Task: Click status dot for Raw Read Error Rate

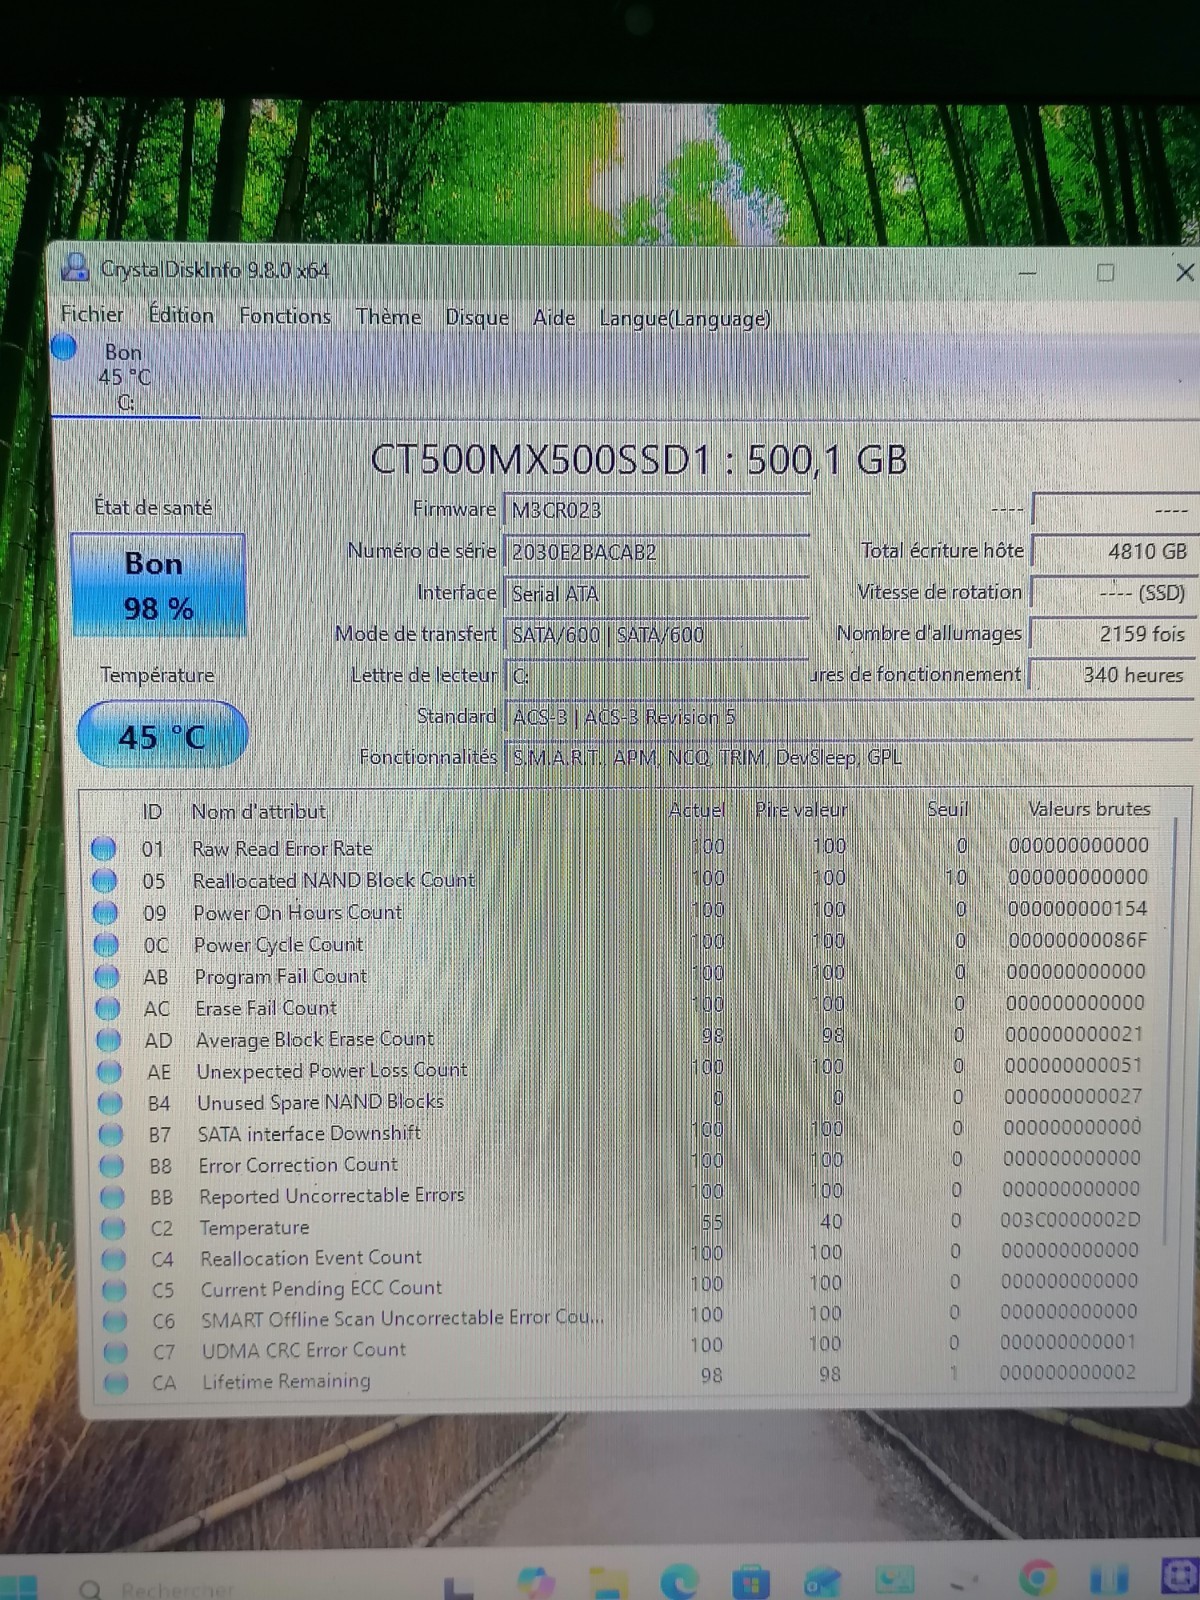Action: tap(104, 849)
